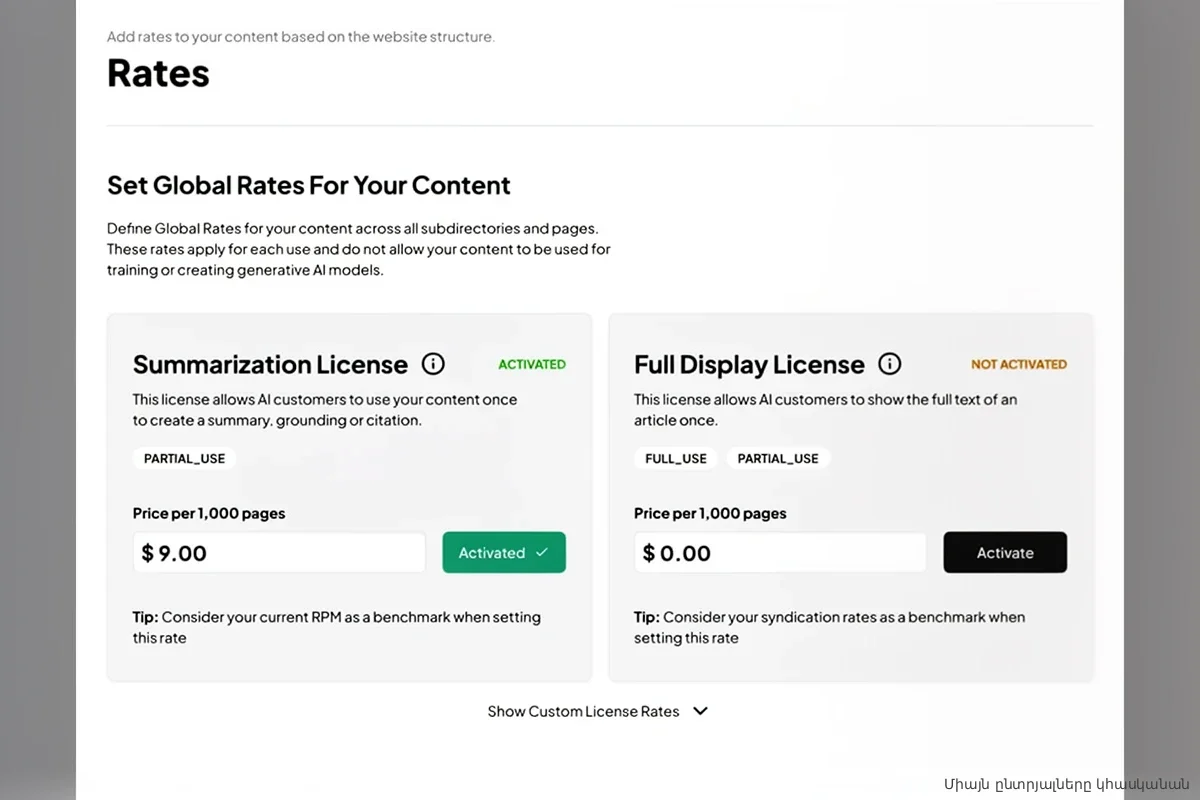This screenshot has width=1200, height=800.
Task: Click the orange NOT ACTIVATED status label
Action: coord(1018,365)
